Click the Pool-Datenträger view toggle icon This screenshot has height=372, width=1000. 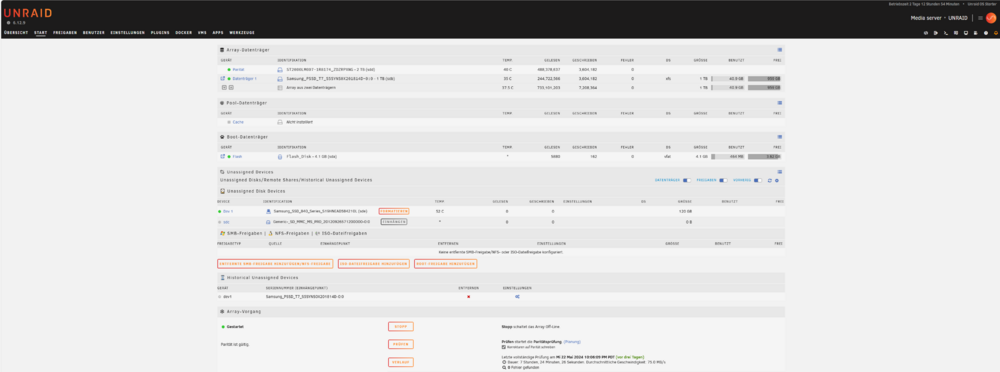coord(779,102)
